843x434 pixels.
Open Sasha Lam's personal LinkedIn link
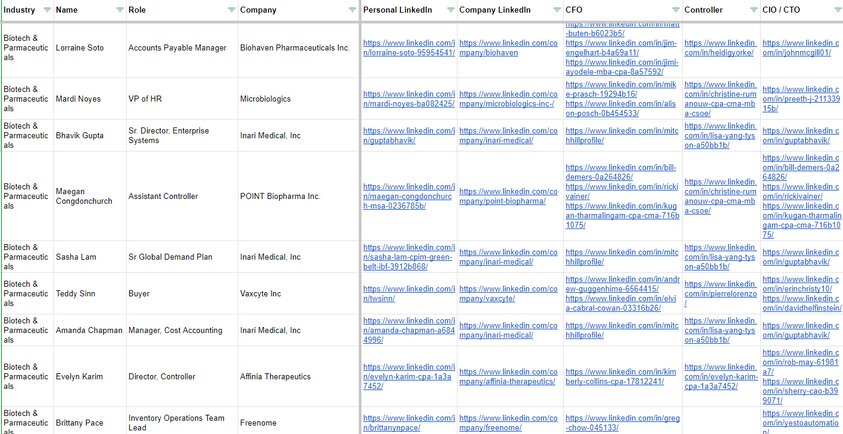[x=409, y=257]
